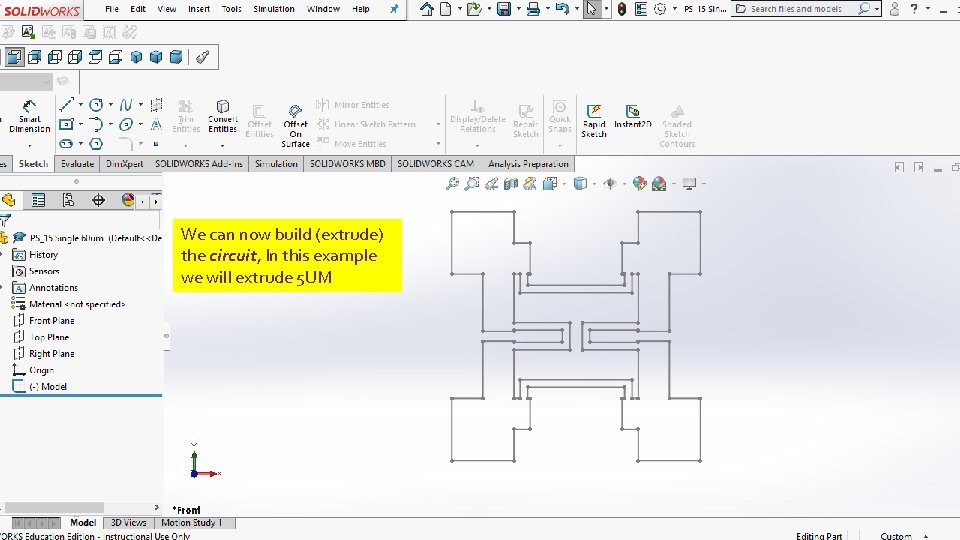Click the Previous View icon
The image size is (960, 540).
[x=492, y=184]
